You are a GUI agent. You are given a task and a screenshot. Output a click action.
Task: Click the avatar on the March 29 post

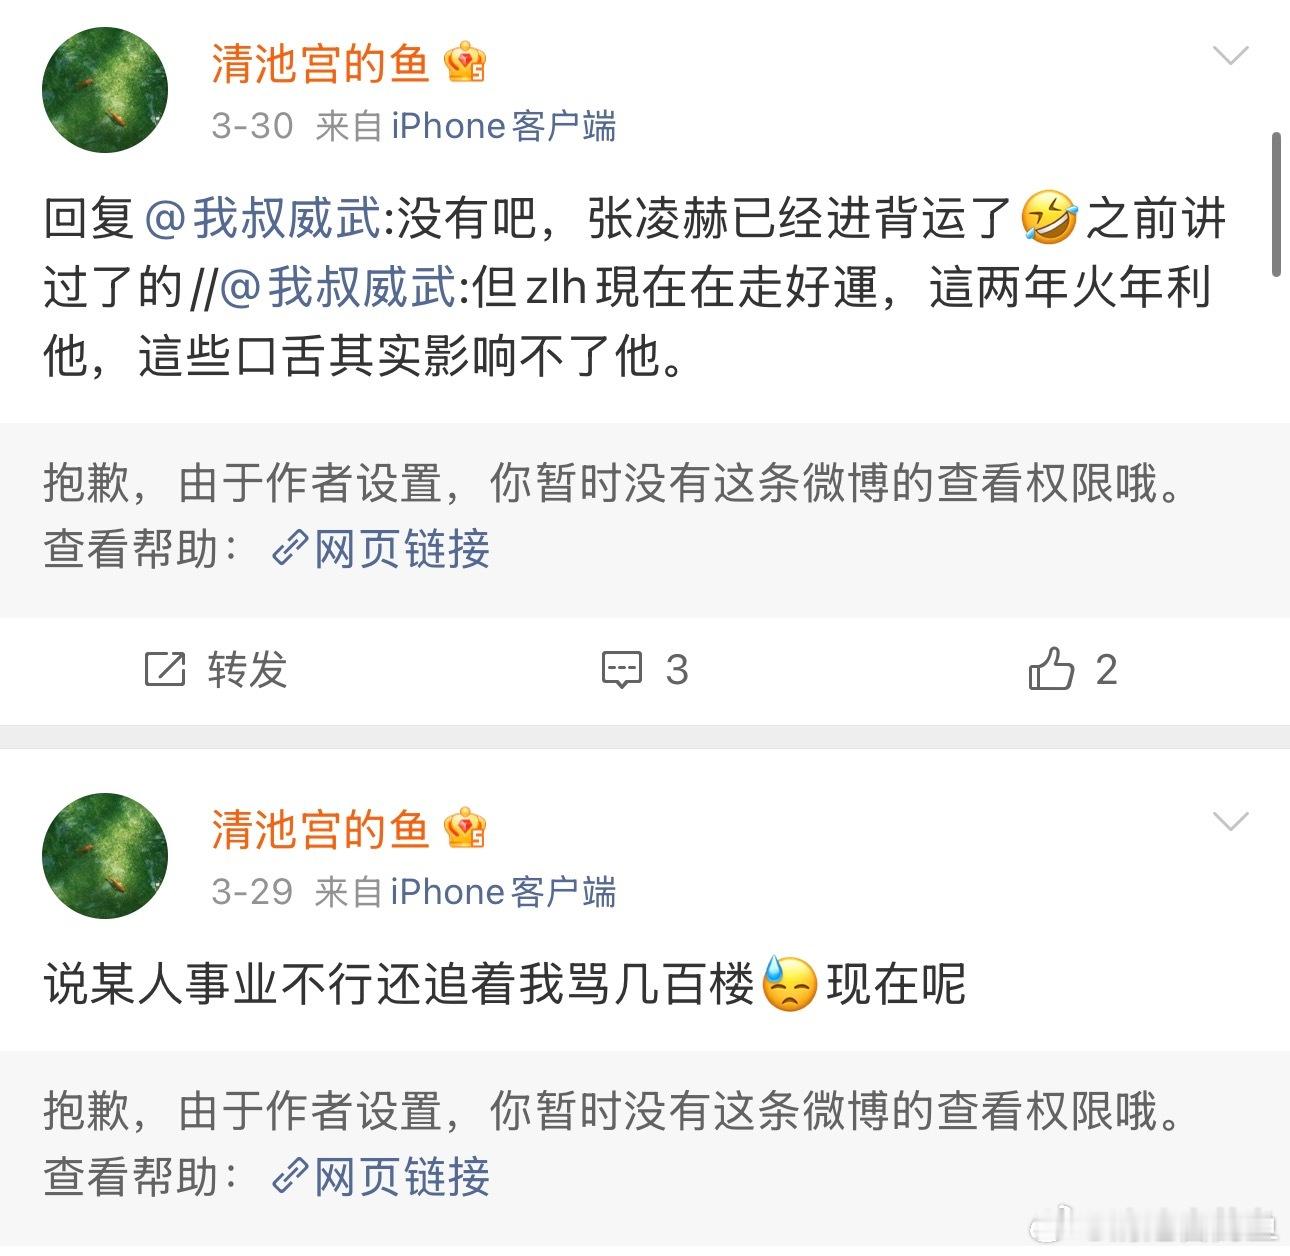coord(104,856)
